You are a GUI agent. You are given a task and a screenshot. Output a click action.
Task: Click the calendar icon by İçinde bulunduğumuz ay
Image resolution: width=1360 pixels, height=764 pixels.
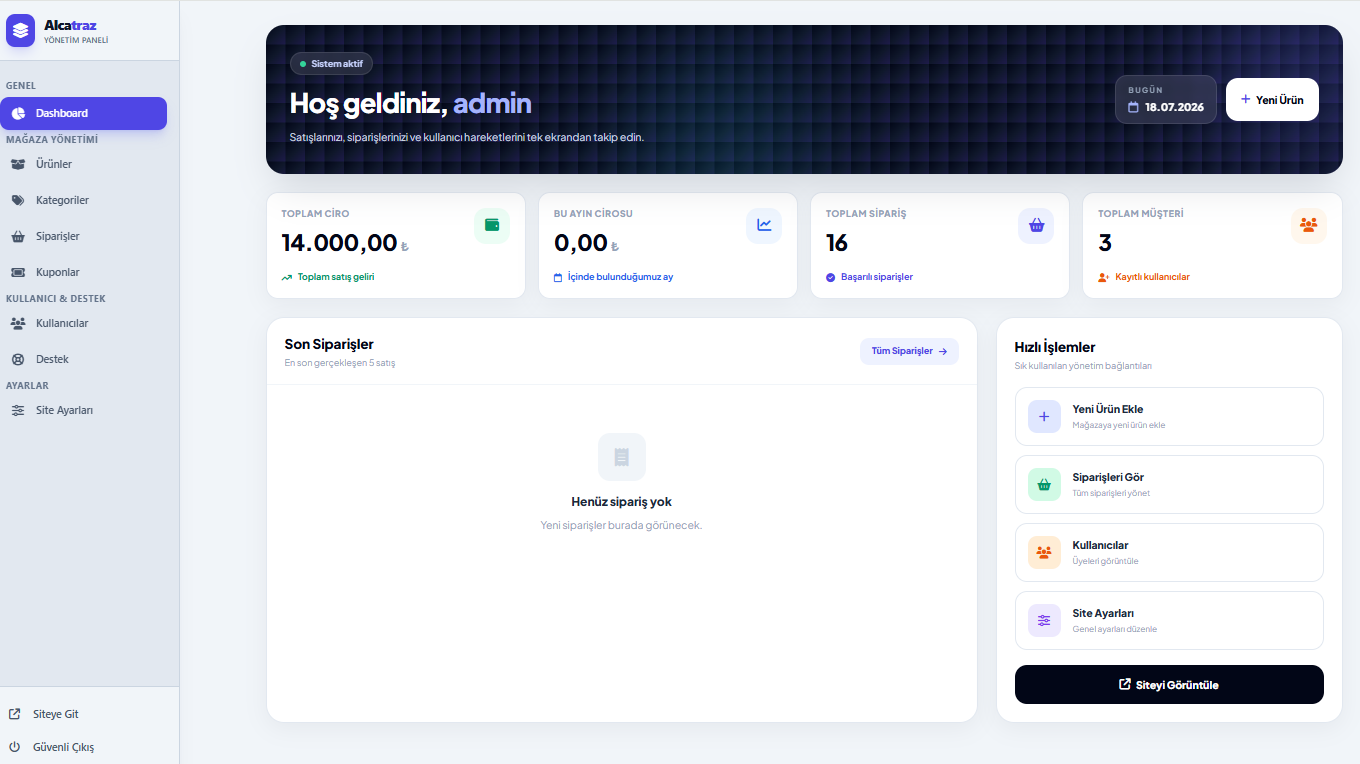pyautogui.click(x=559, y=277)
